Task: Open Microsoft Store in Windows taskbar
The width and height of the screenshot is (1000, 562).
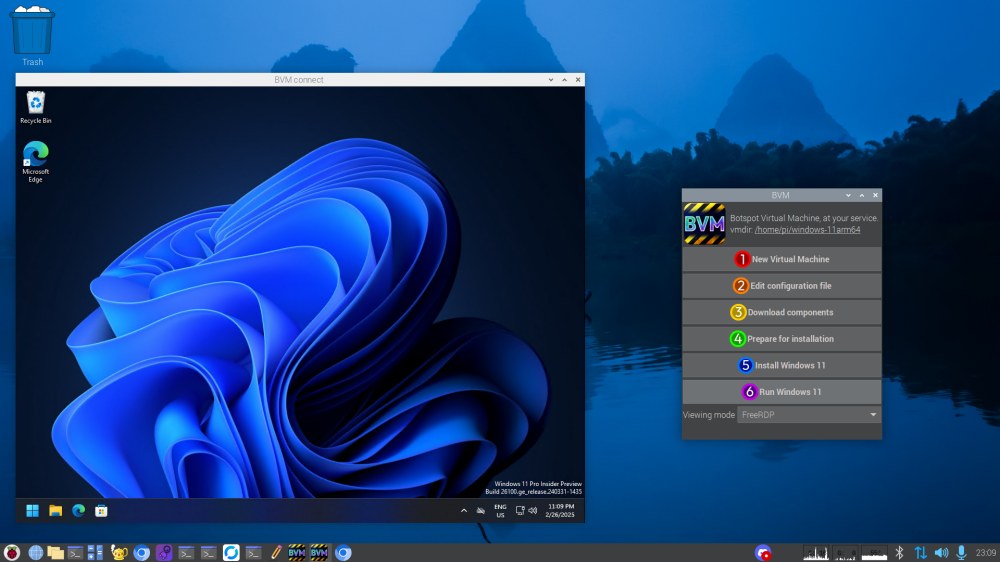Action: pyautogui.click(x=101, y=511)
